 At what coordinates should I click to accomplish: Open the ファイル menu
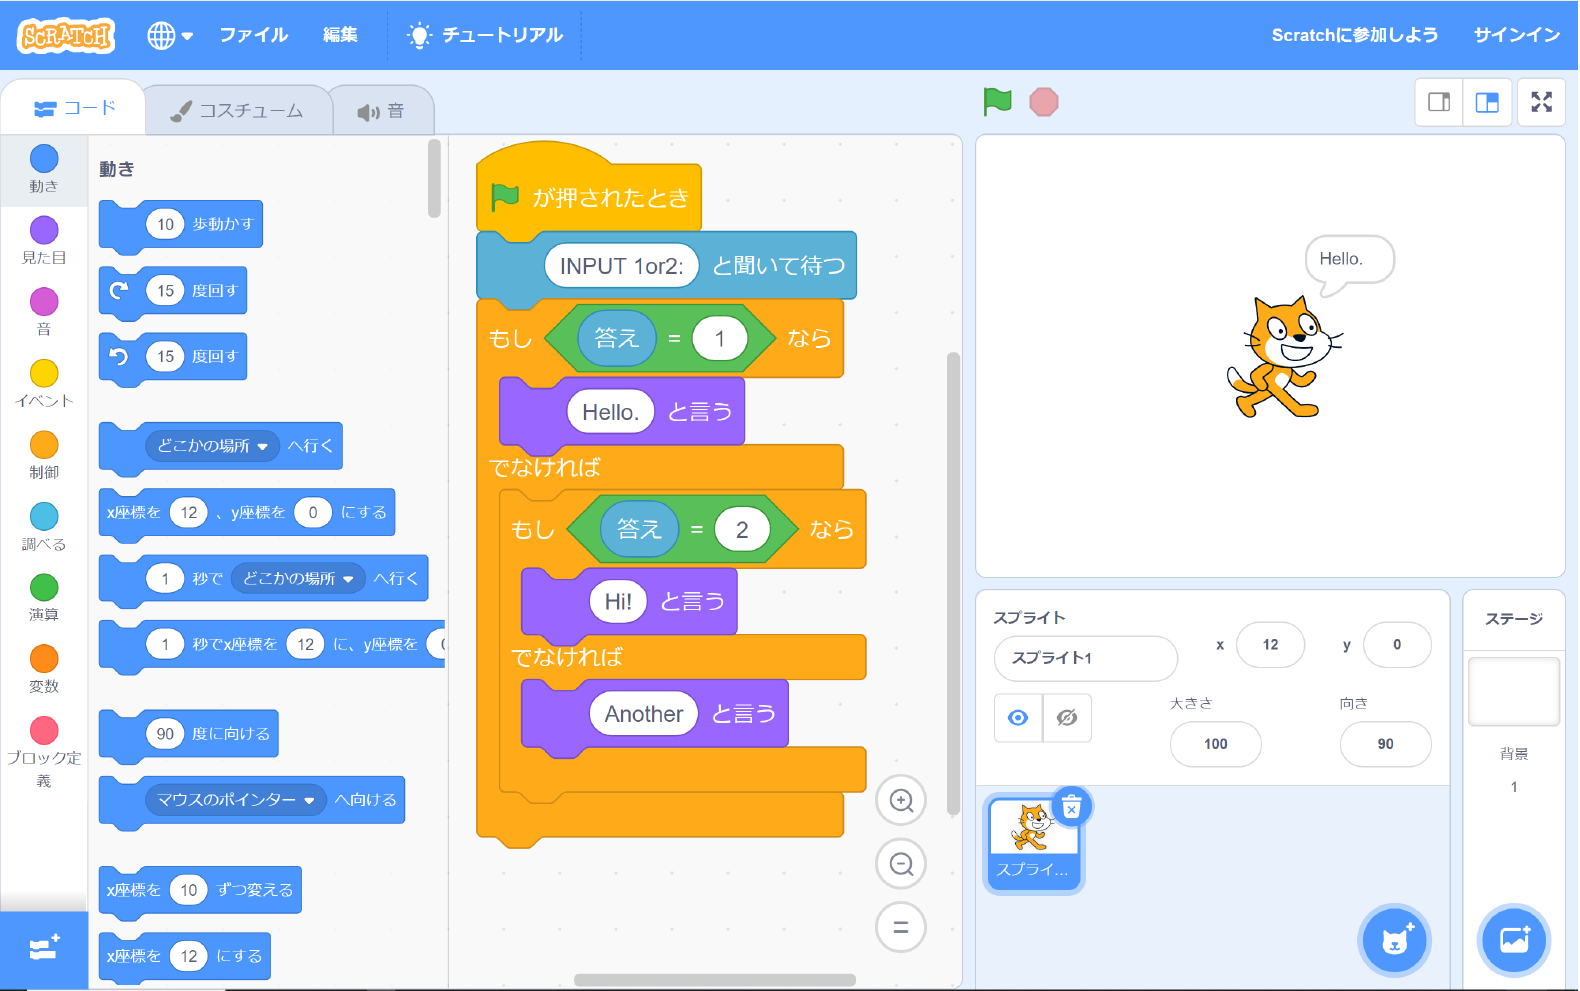253,35
